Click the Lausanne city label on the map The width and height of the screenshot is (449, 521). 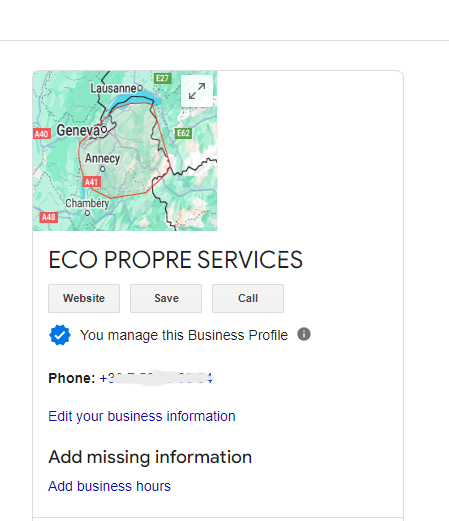[x=113, y=88]
